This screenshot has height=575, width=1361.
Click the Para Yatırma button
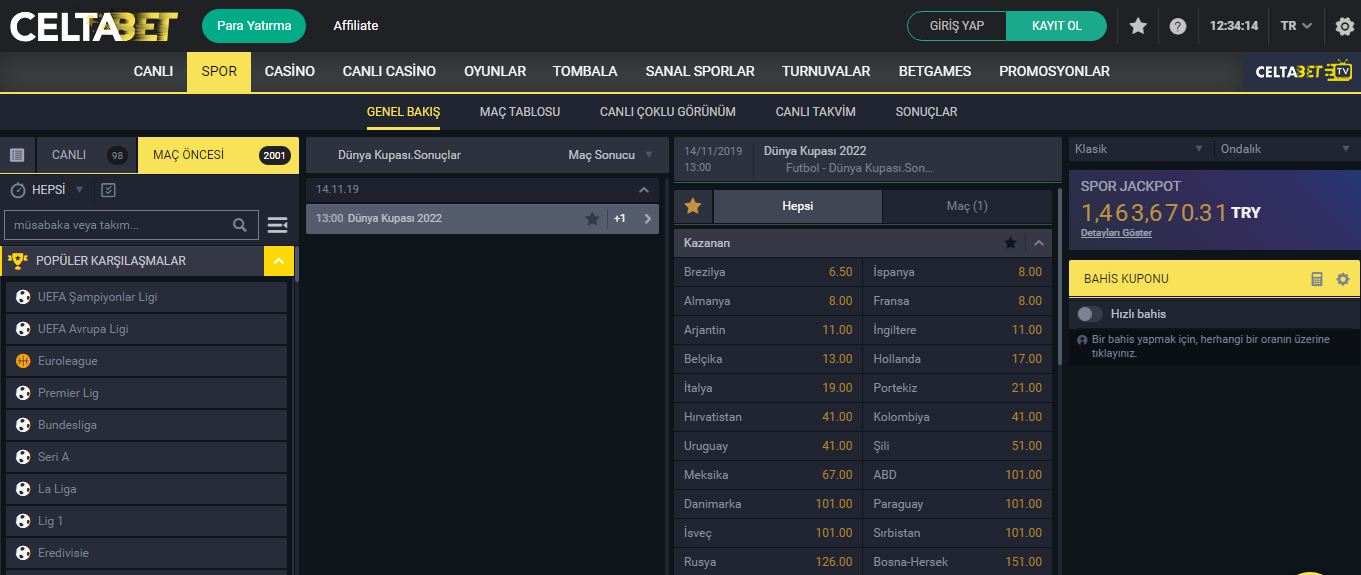click(254, 26)
